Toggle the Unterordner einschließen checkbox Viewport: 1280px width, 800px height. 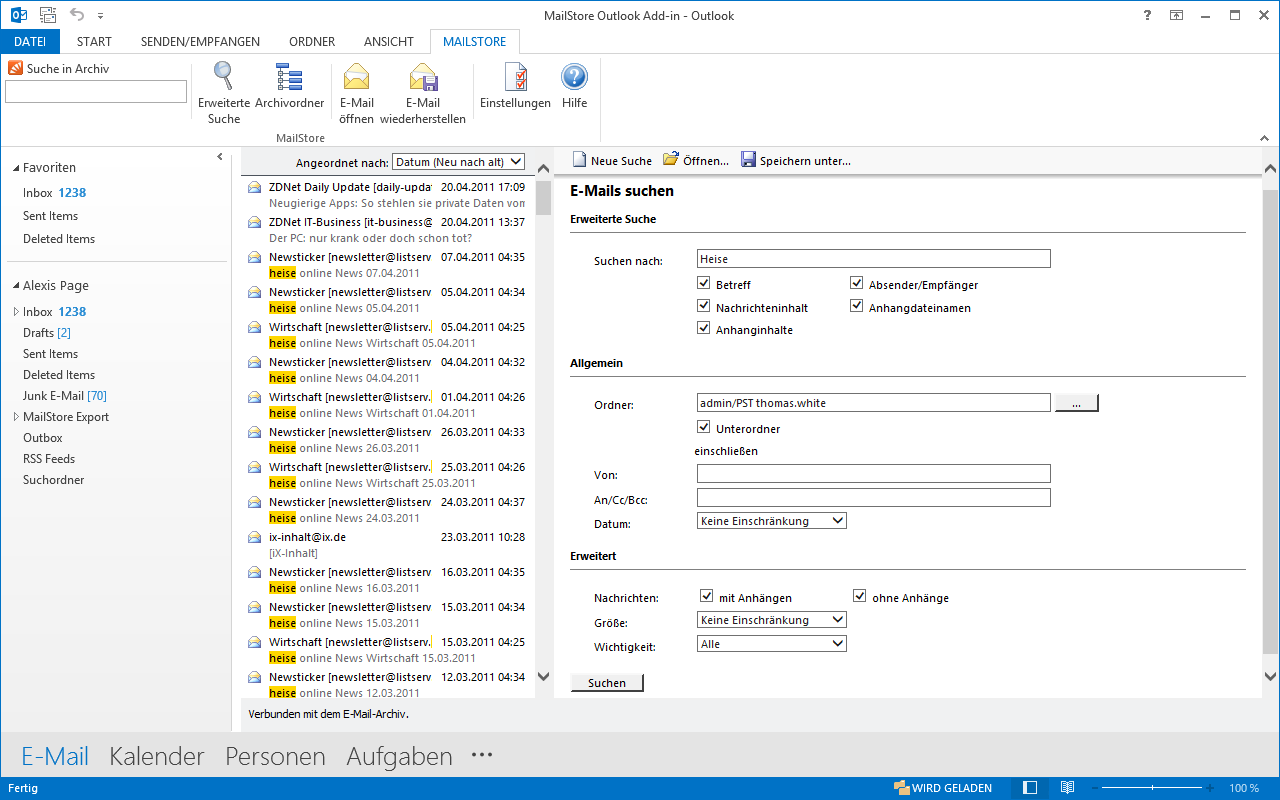coord(705,428)
